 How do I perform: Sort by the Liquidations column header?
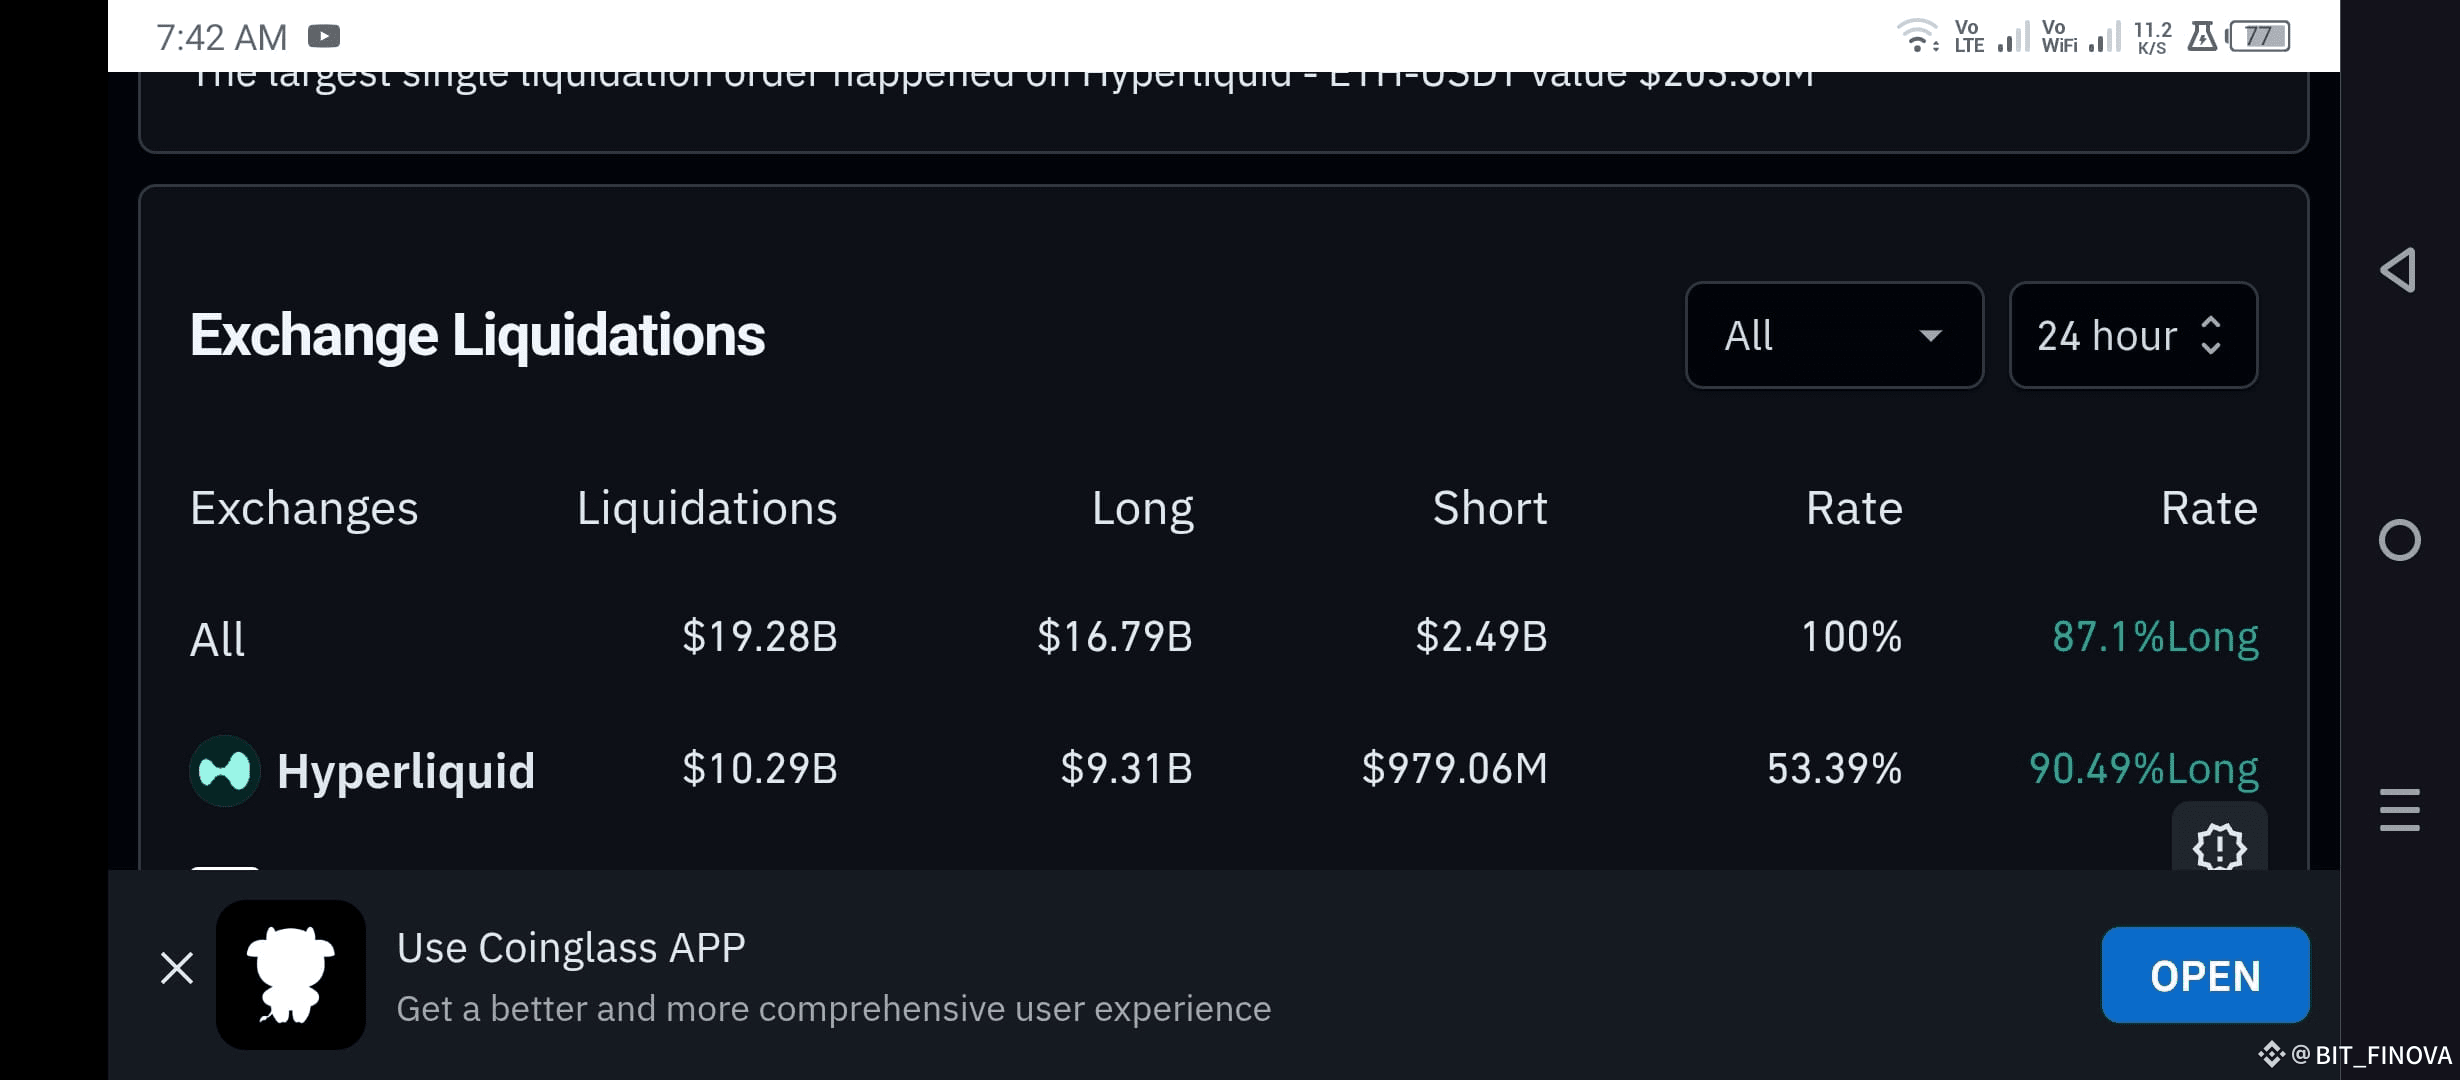(x=707, y=508)
